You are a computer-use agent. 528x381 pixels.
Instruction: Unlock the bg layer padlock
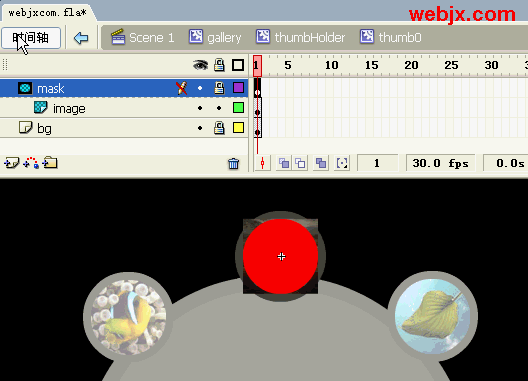[219, 128]
